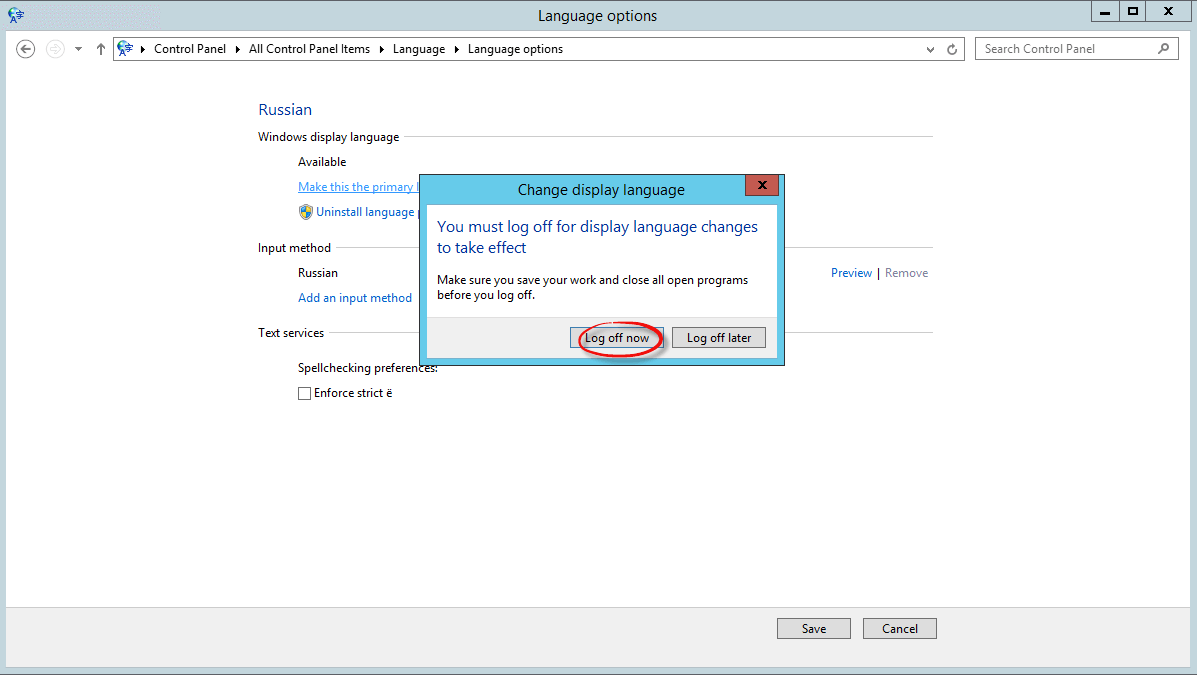Open the Preview link for Russian input
This screenshot has width=1197, height=675.
(x=851, y=273)
